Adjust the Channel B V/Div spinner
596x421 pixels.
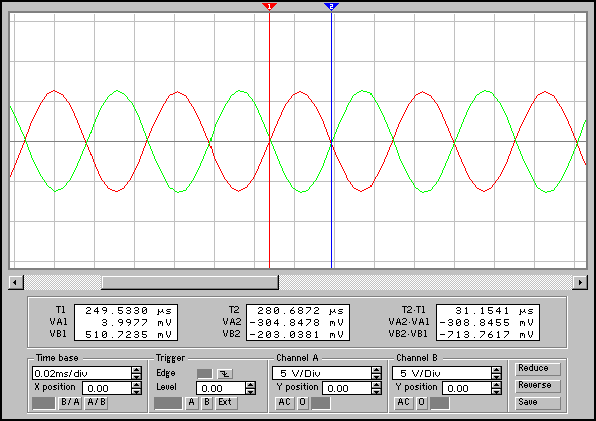496,373
